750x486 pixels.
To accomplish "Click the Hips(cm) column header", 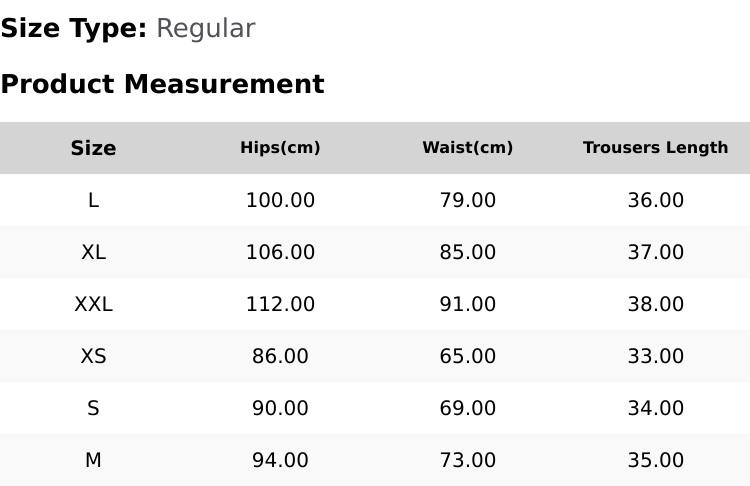I will pos(280,147).
